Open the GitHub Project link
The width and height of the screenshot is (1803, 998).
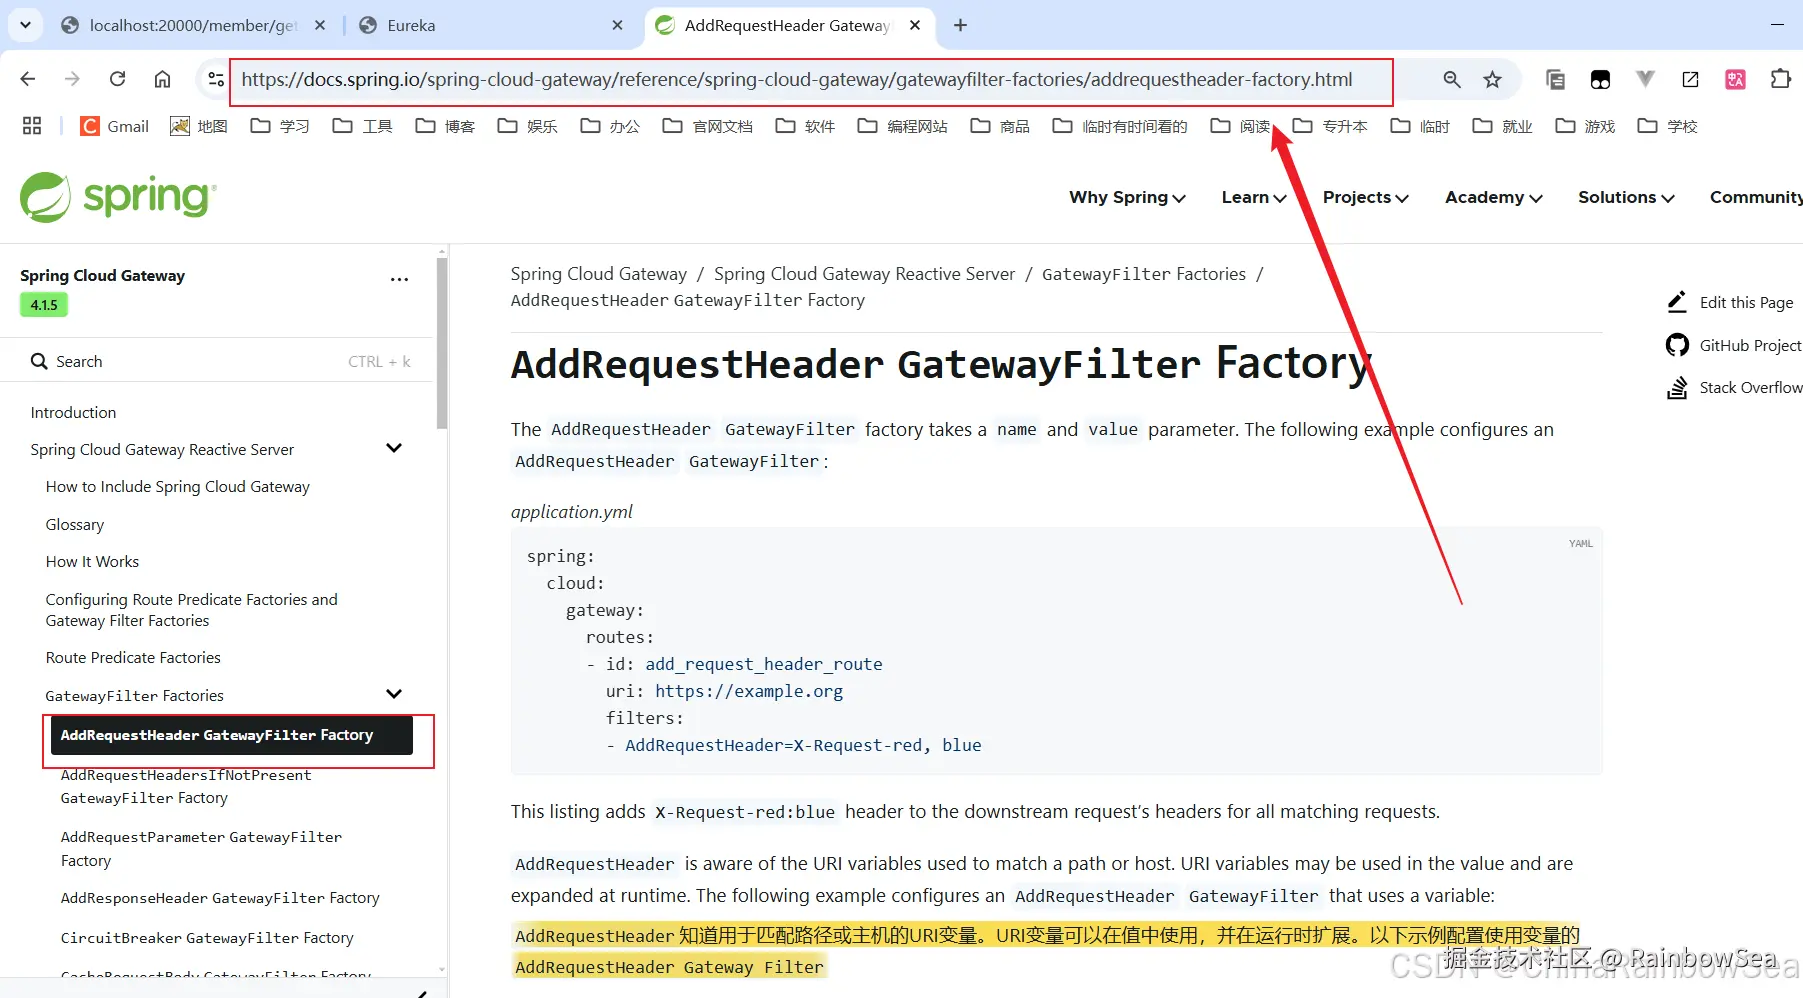[x=1734, y=345]
